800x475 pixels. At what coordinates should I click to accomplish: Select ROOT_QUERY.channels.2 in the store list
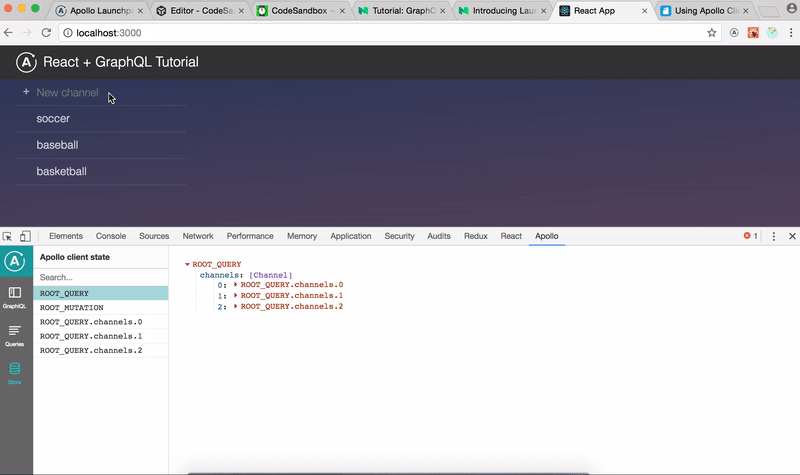(101, 351)
